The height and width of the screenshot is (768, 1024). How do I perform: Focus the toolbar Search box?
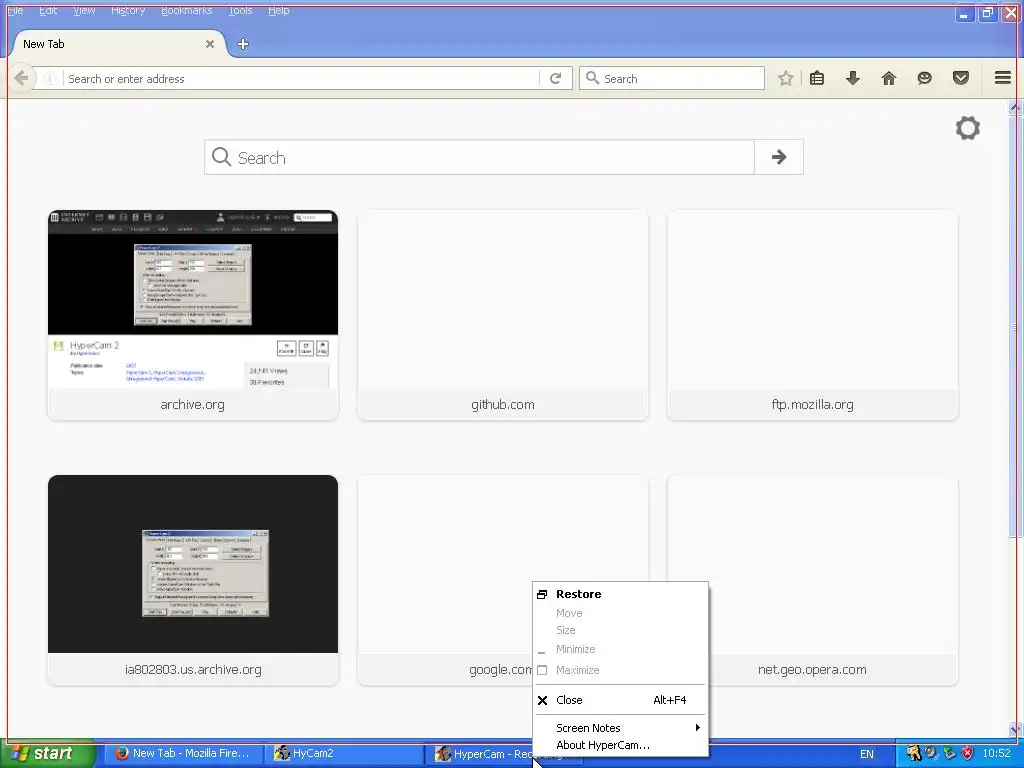(672, 78)
